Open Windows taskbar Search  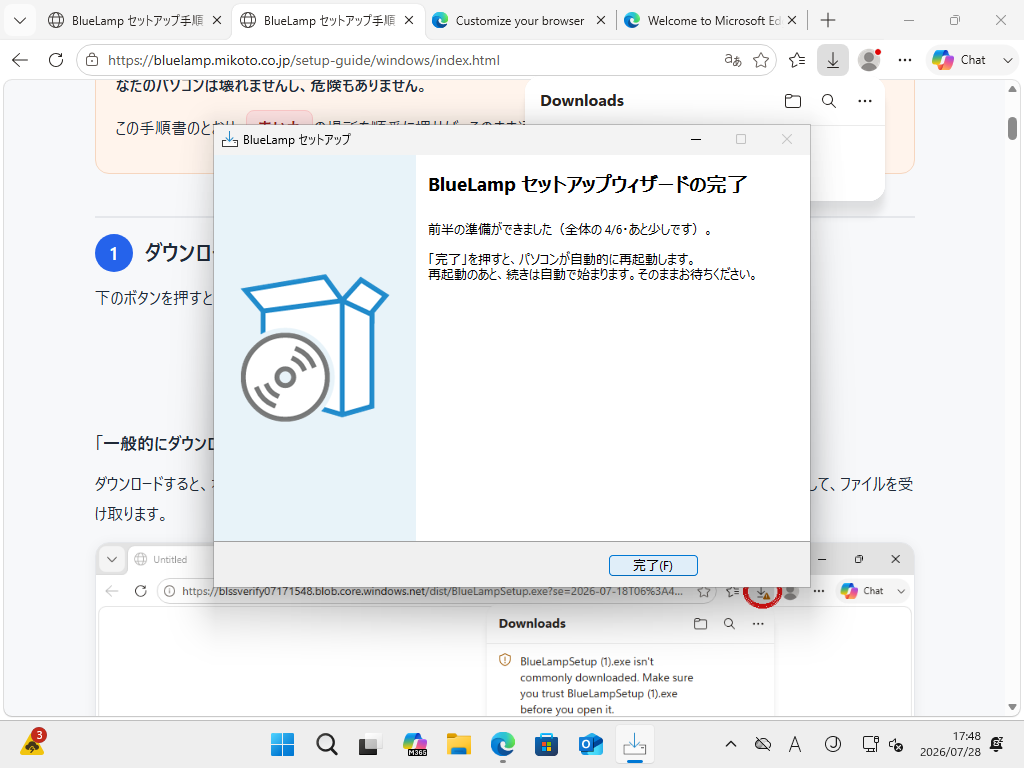click(327, 744)
